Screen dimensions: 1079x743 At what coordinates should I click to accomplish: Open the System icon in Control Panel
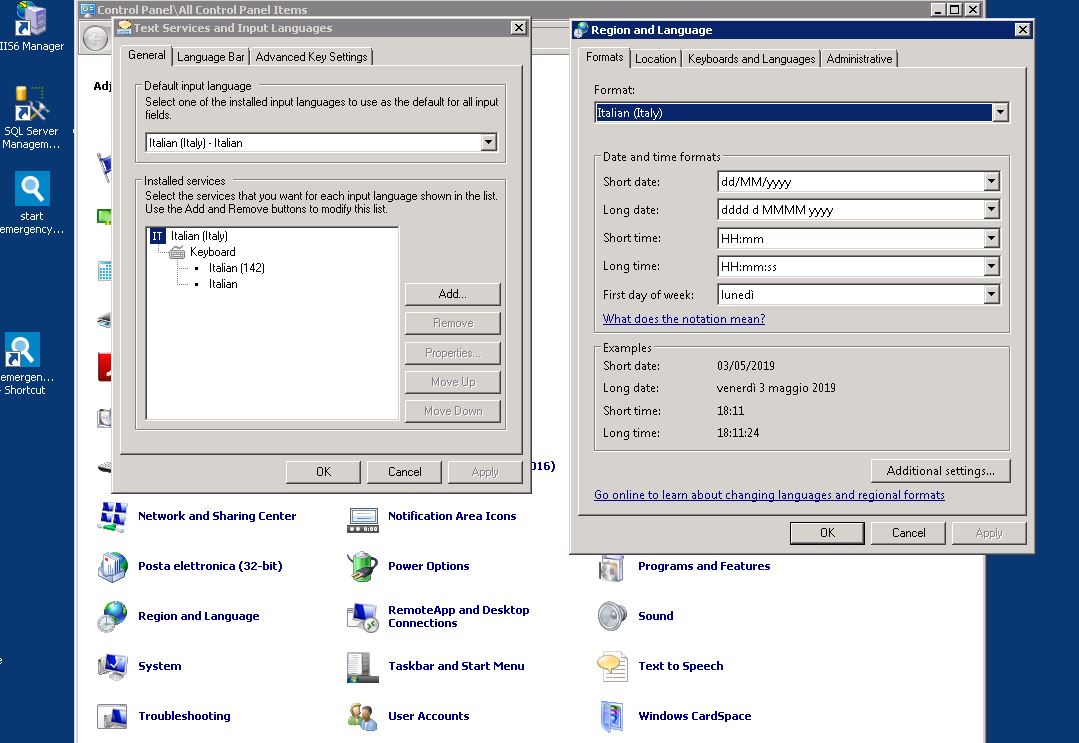click(x=113, y=666)
